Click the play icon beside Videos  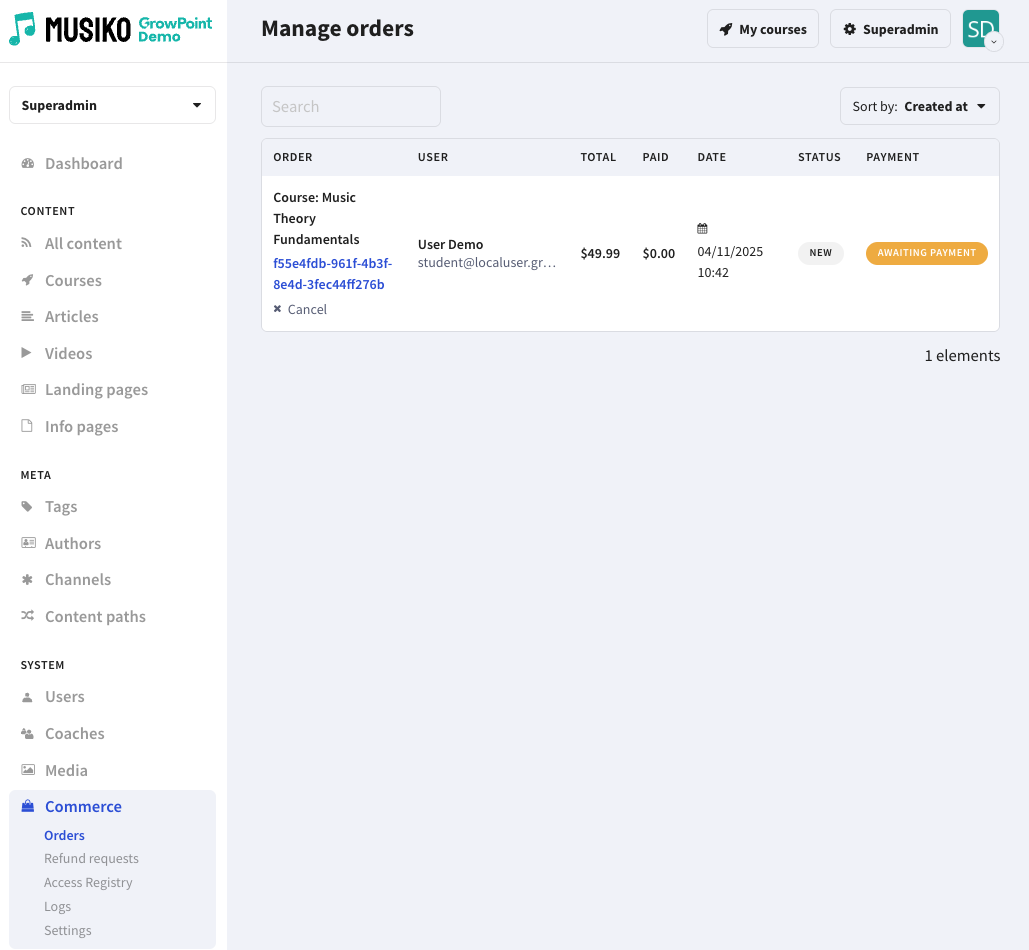click(28, 353)
